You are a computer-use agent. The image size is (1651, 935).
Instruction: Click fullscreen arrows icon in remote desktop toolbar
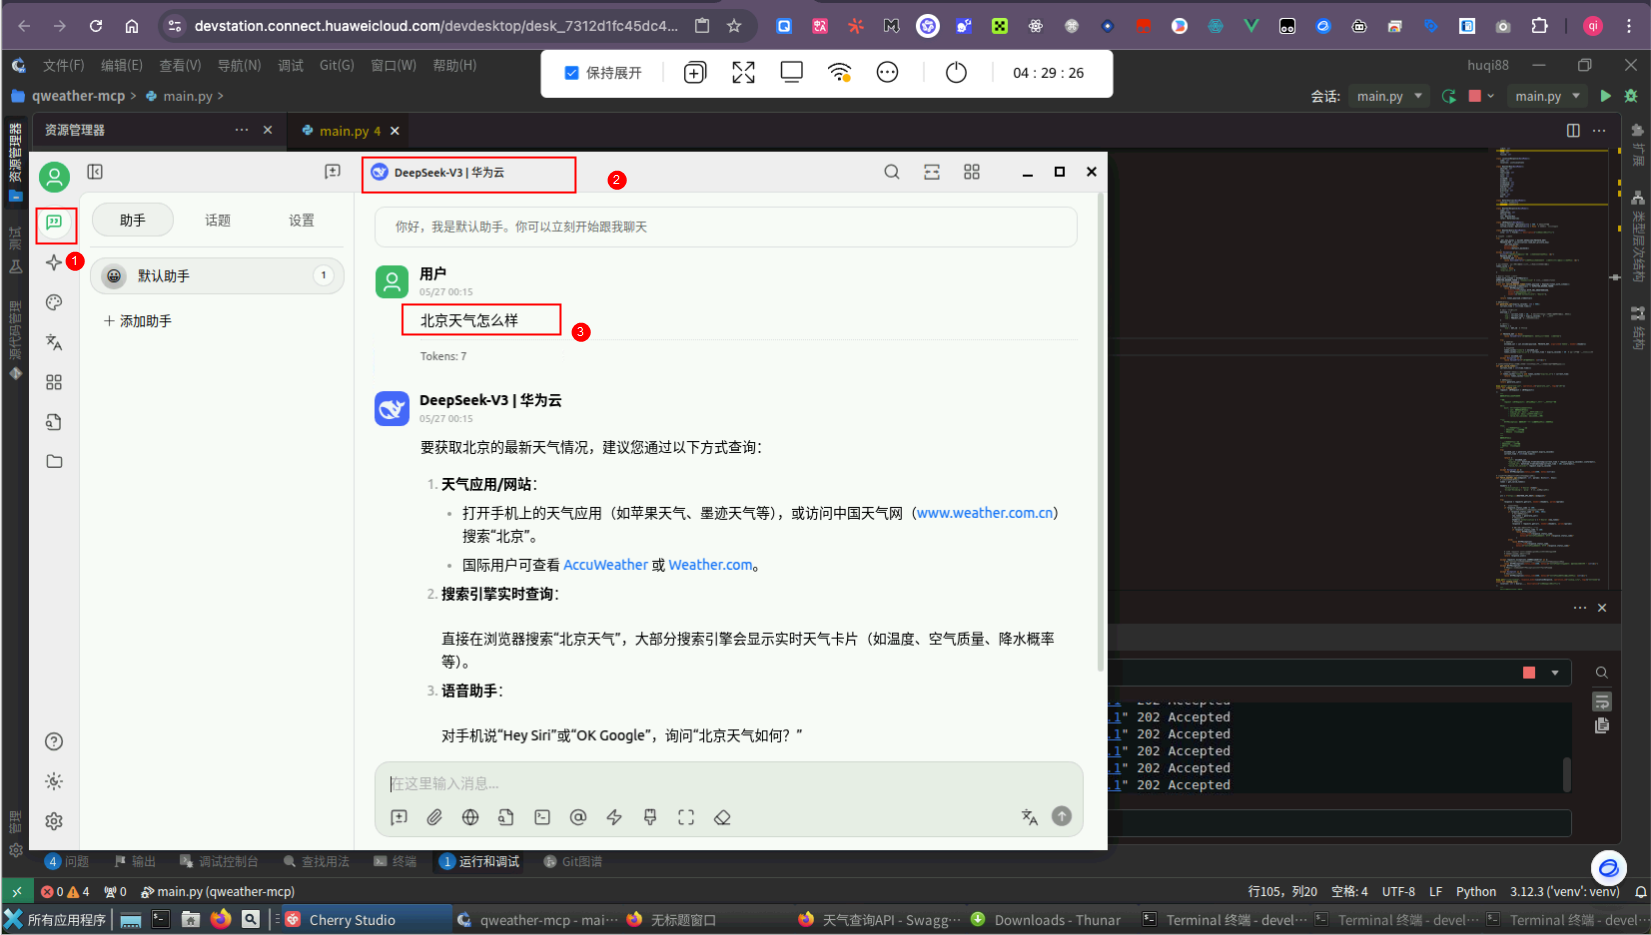point(743,73)
